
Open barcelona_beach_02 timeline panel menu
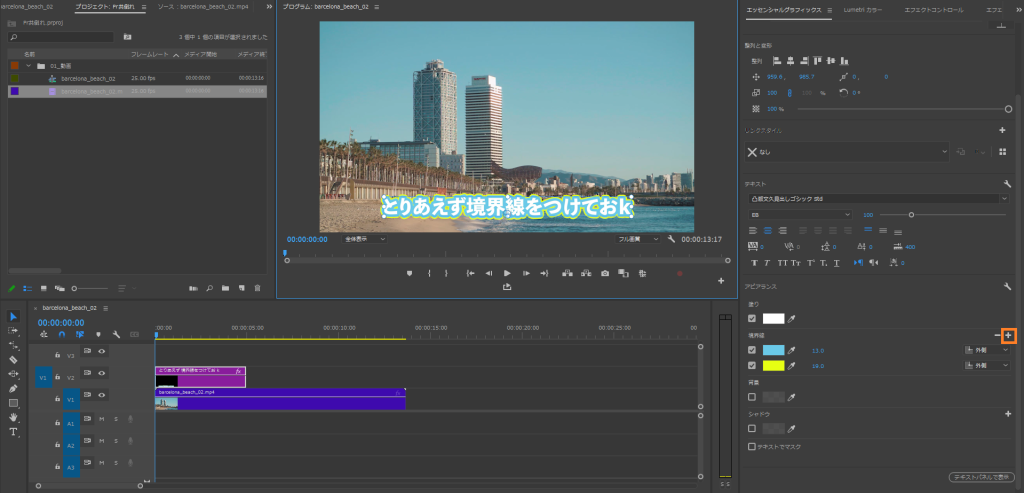[105, 308]
